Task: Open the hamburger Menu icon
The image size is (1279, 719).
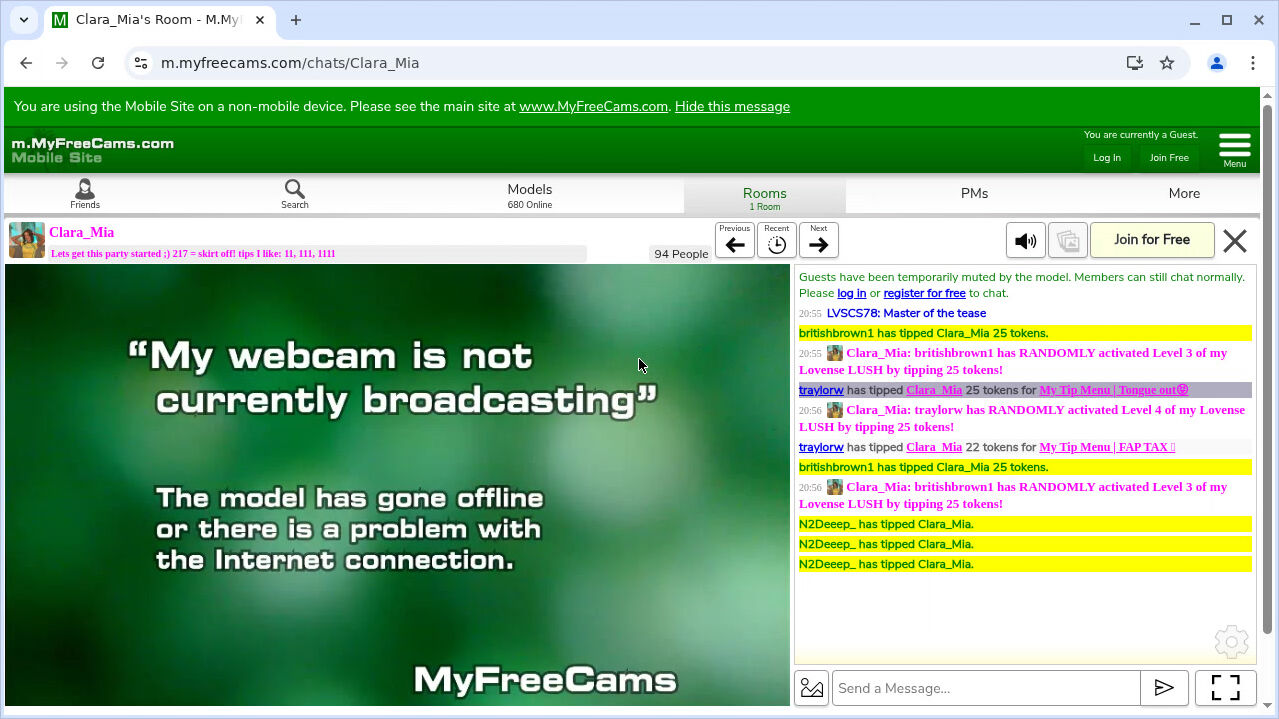Action: point(1234,148)
